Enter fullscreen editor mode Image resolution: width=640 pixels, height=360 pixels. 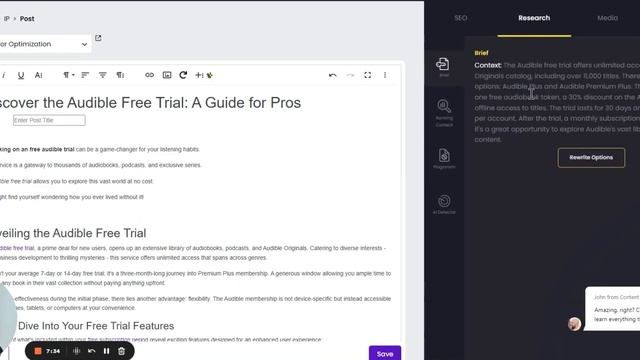click(368, 75)
